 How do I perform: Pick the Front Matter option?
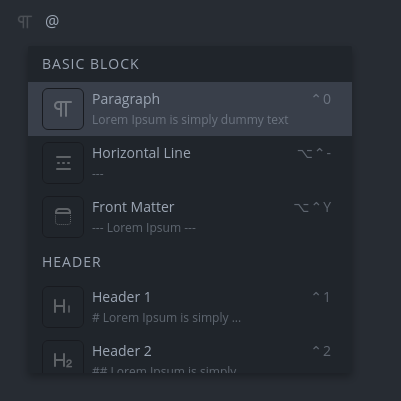point(190,217)
